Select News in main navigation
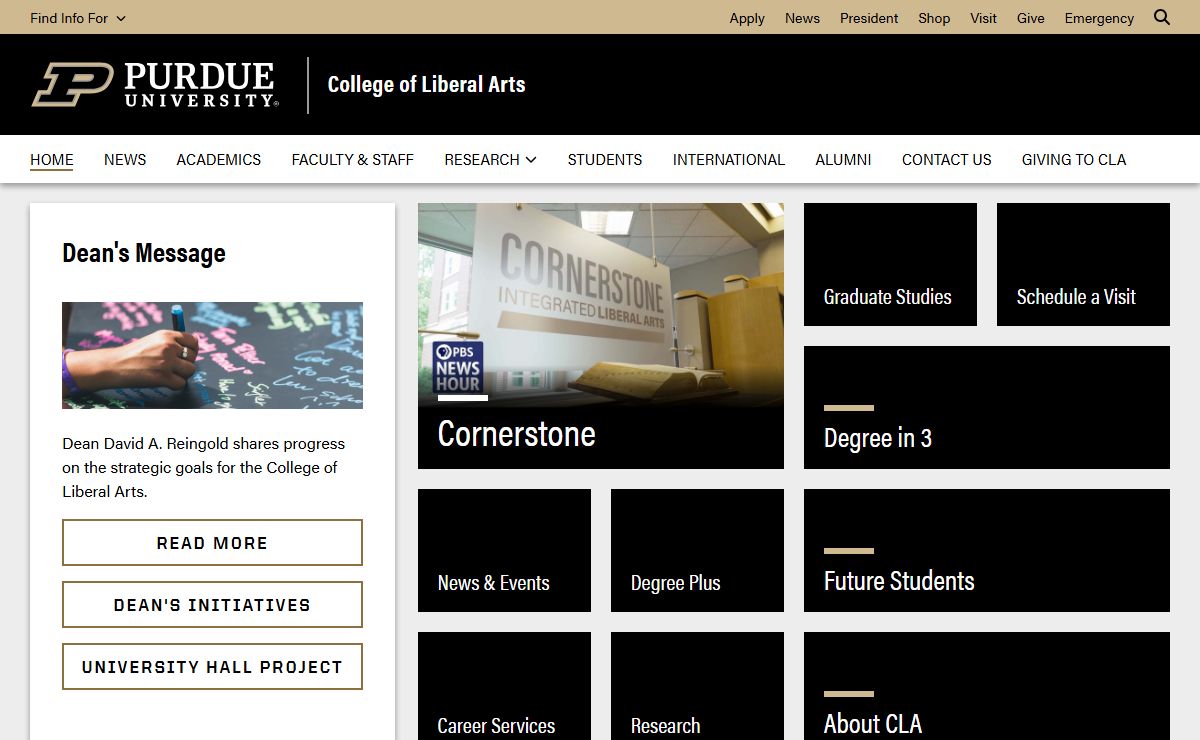This screenshot has height=740, width=1200. pos(125,160)
